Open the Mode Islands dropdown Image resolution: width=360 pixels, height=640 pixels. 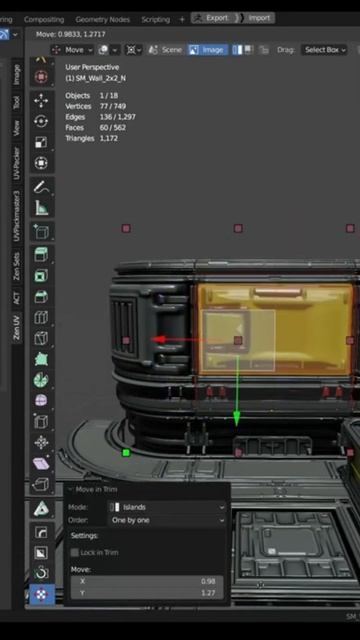(x=167, y=507)
